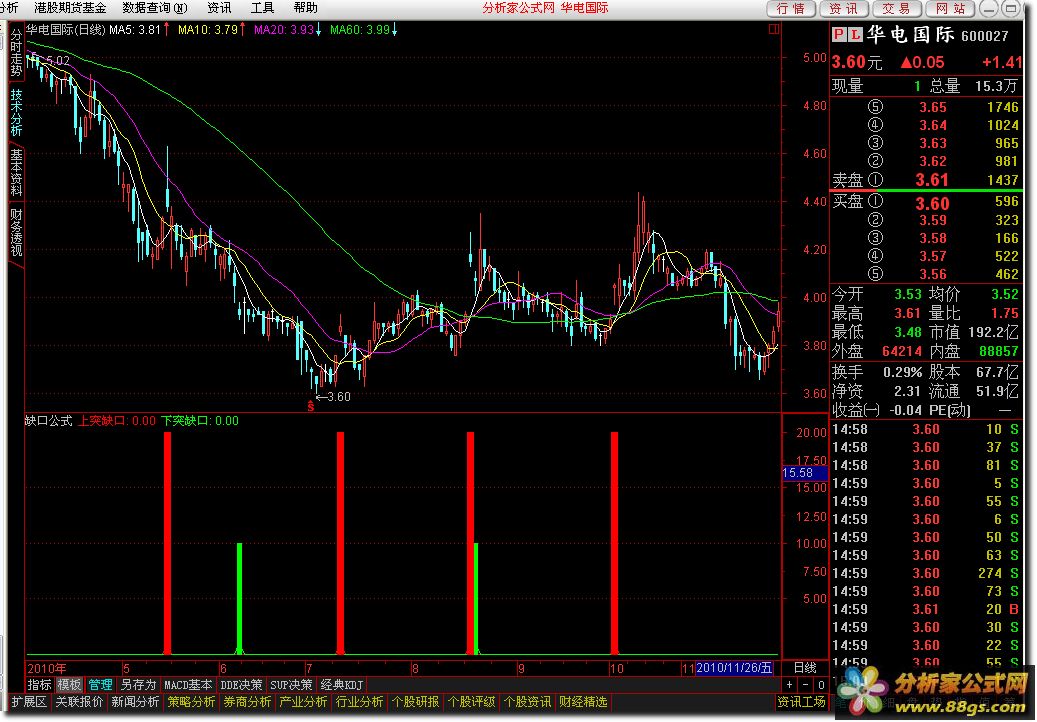The image size is (1037, 722).
Task: Click the 交易 button at top right
Action: [x=896, y=9]
